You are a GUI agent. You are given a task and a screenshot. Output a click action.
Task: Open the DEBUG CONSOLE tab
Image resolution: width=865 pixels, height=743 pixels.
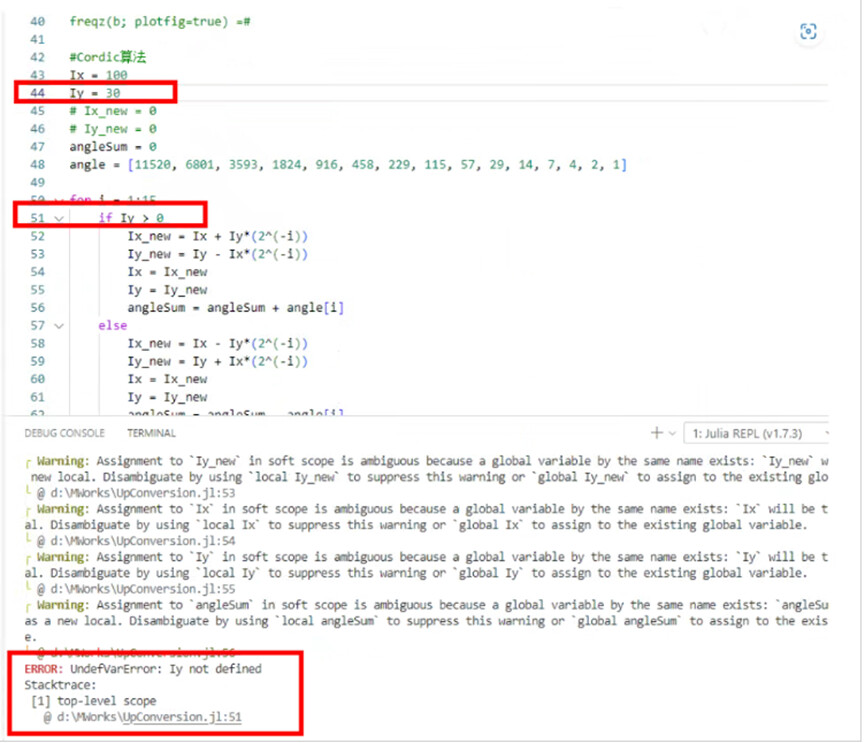pyautogui.click(x=64, y=433)
